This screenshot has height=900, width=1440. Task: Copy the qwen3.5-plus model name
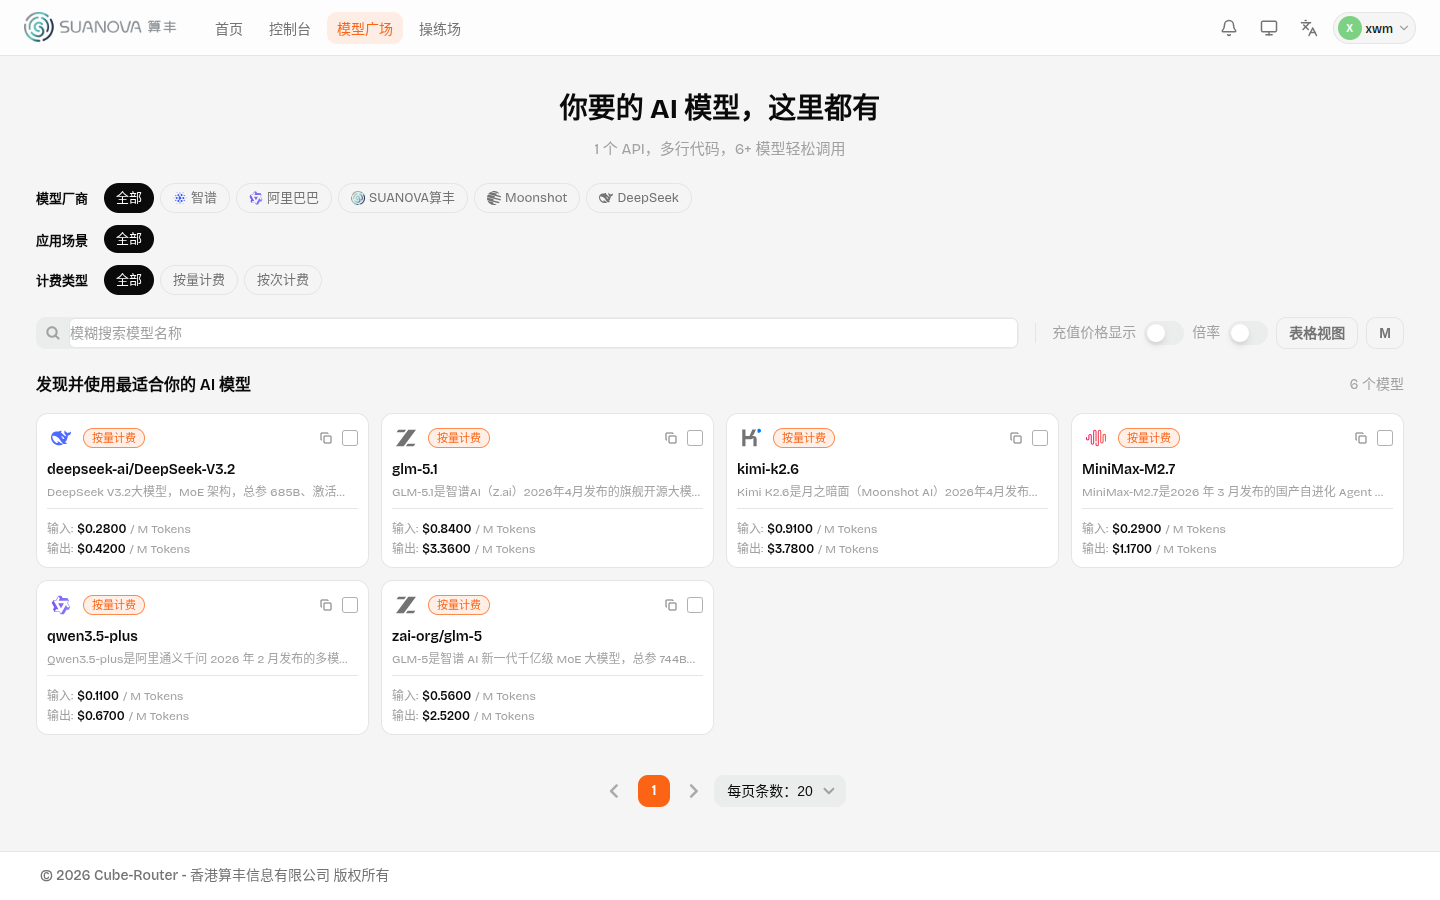pos(326,605)
